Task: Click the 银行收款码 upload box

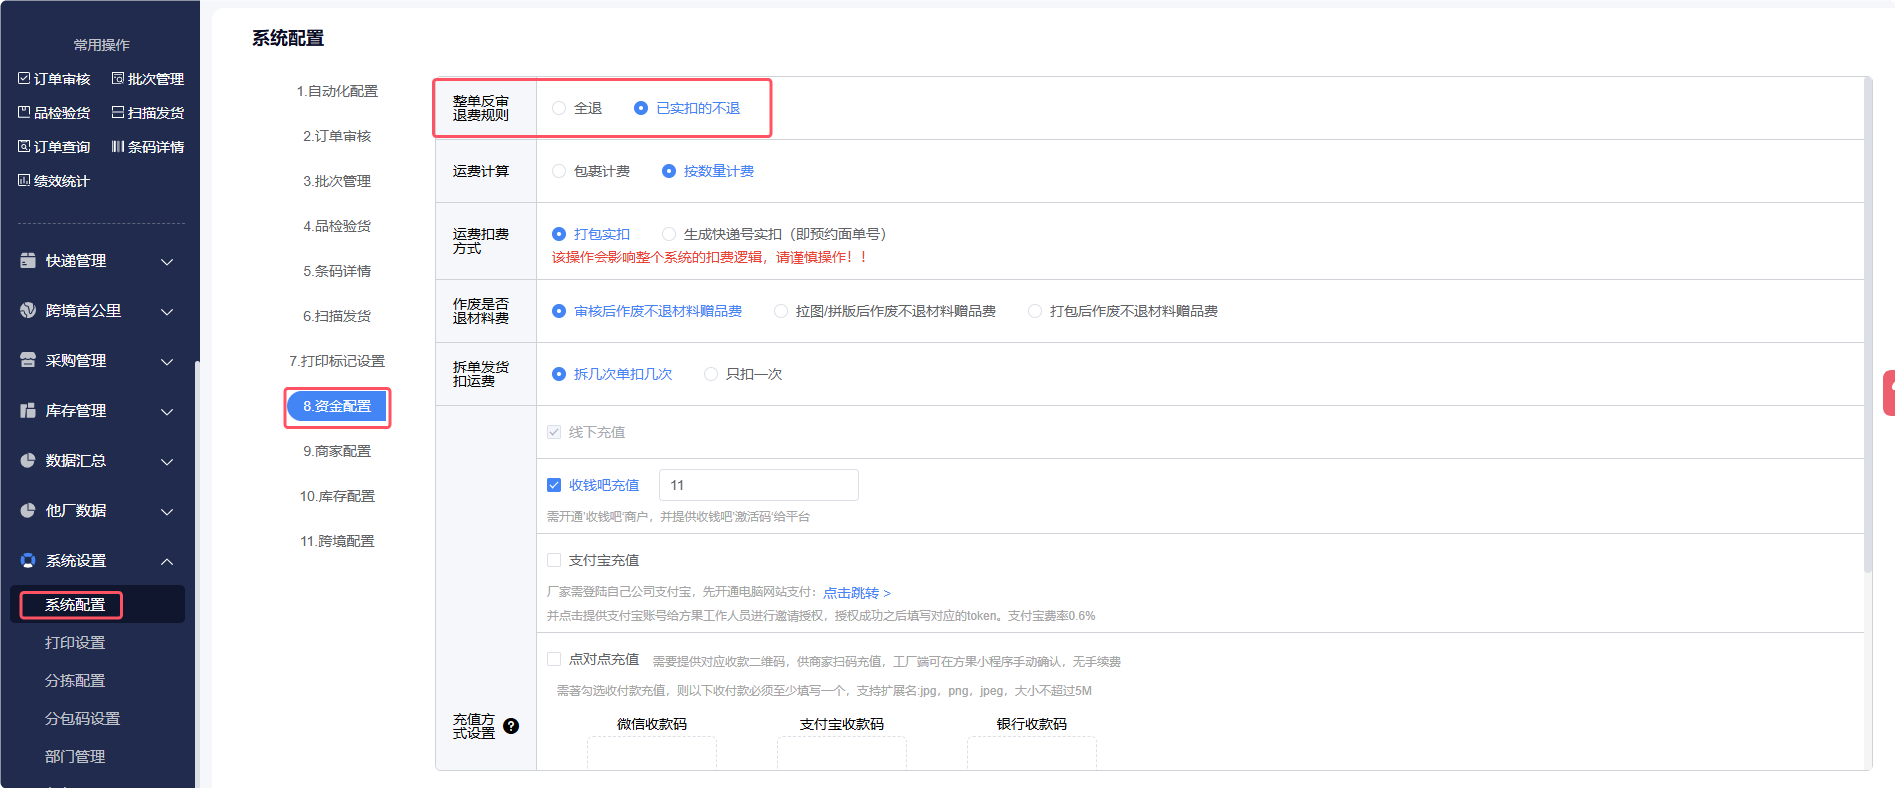Action: point(1032,753)
